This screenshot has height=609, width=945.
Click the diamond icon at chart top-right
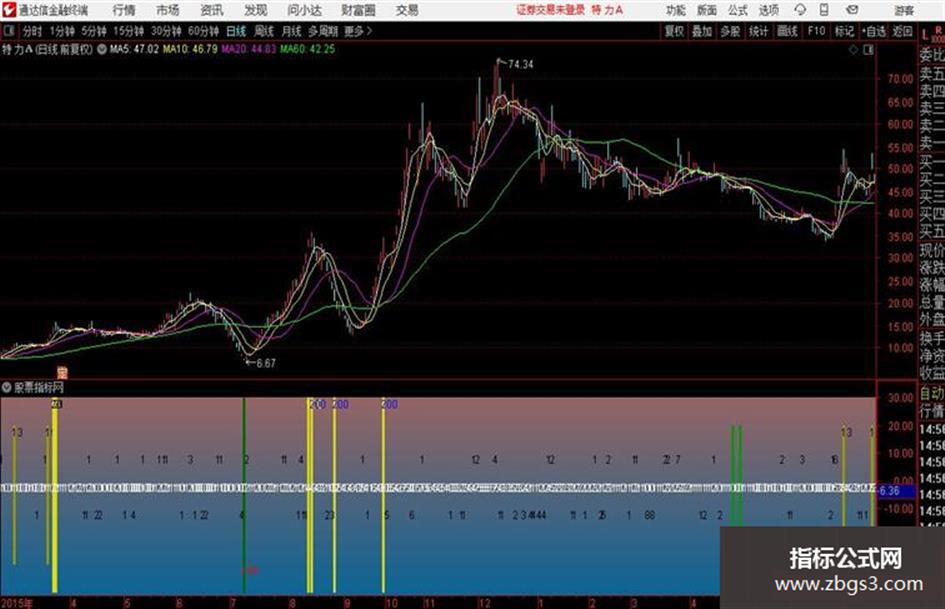(x=853, y=50)
